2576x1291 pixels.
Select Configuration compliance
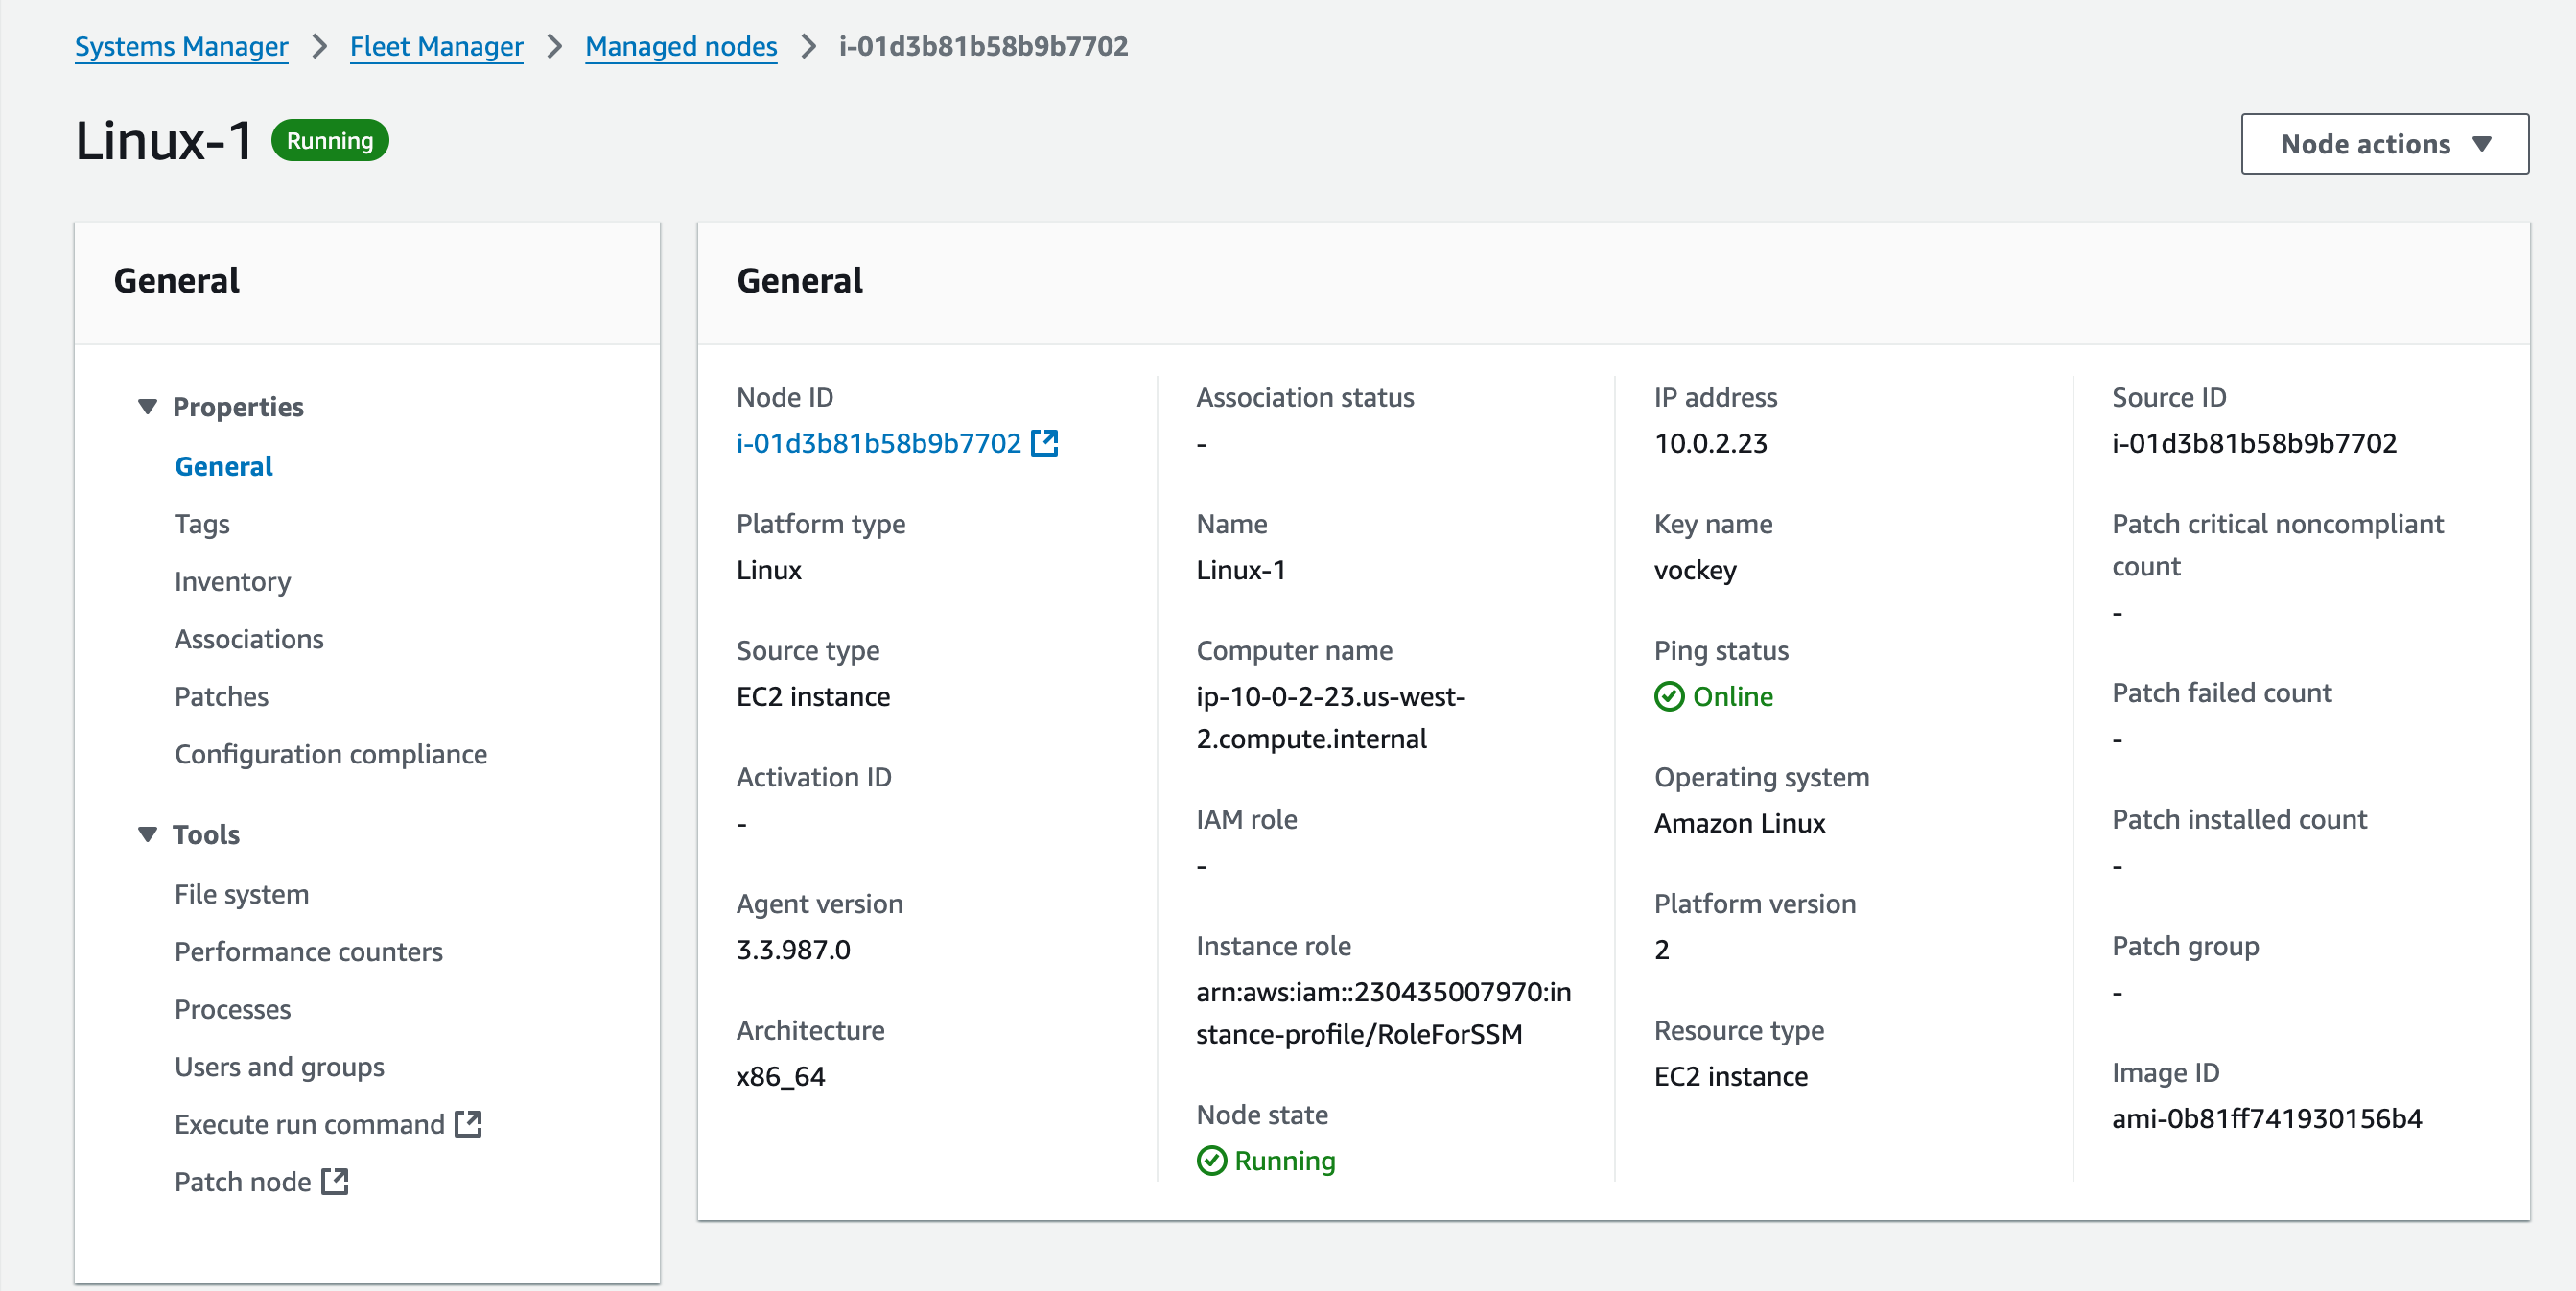[x=331, y=753]
